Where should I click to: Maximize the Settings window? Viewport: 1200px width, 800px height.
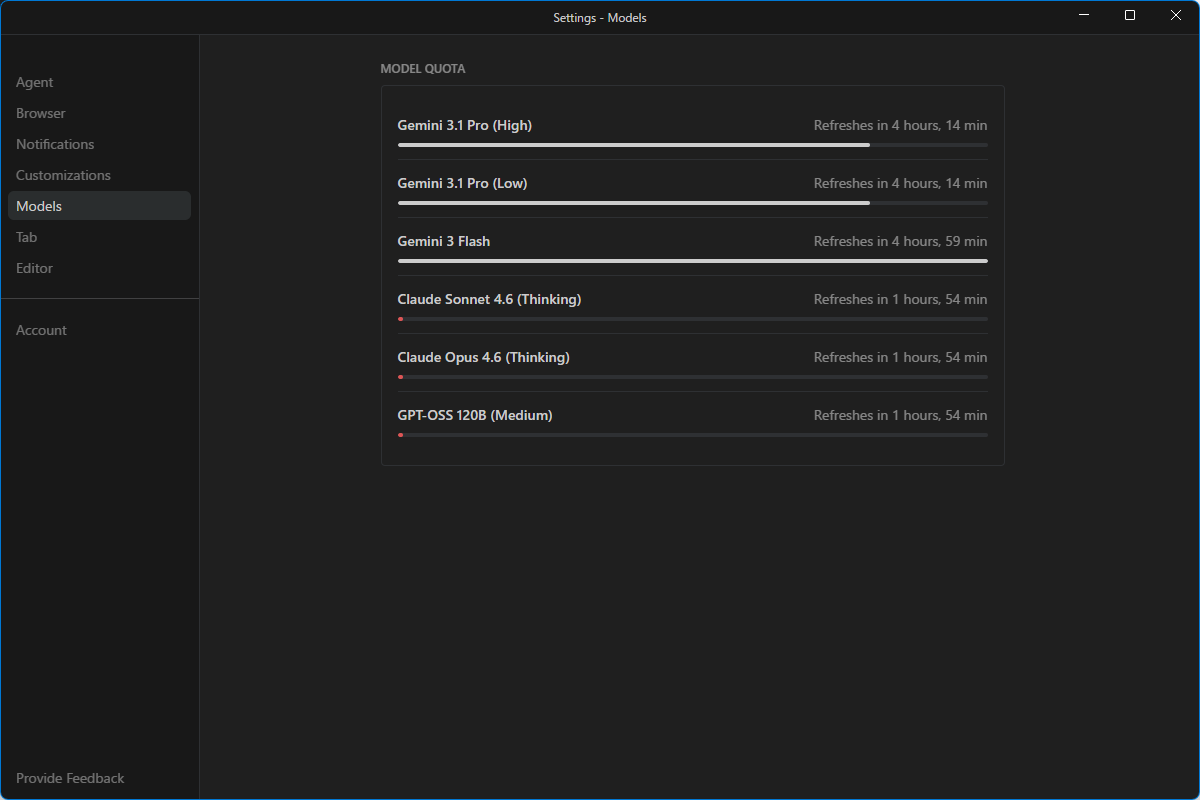[x=1130, y=15]
